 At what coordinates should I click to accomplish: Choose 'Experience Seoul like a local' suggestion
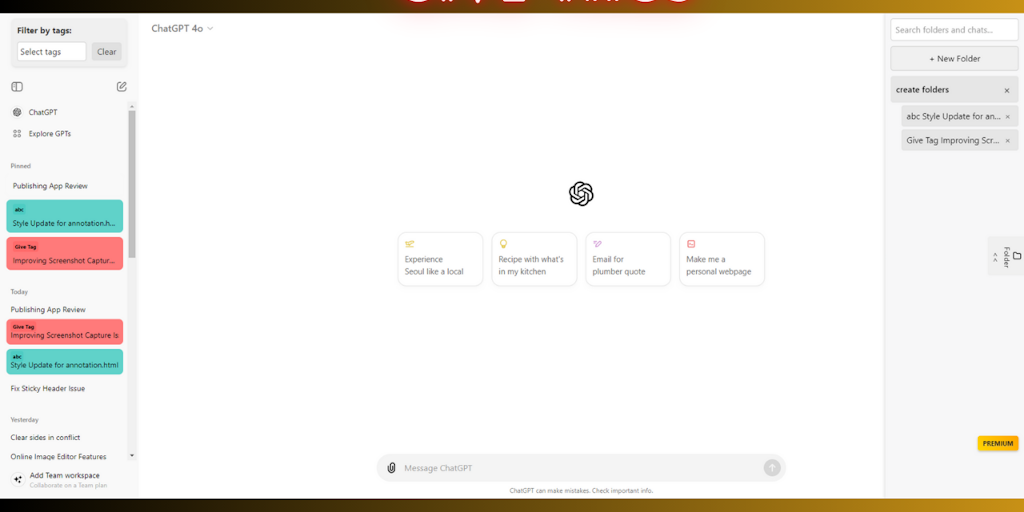440,259
